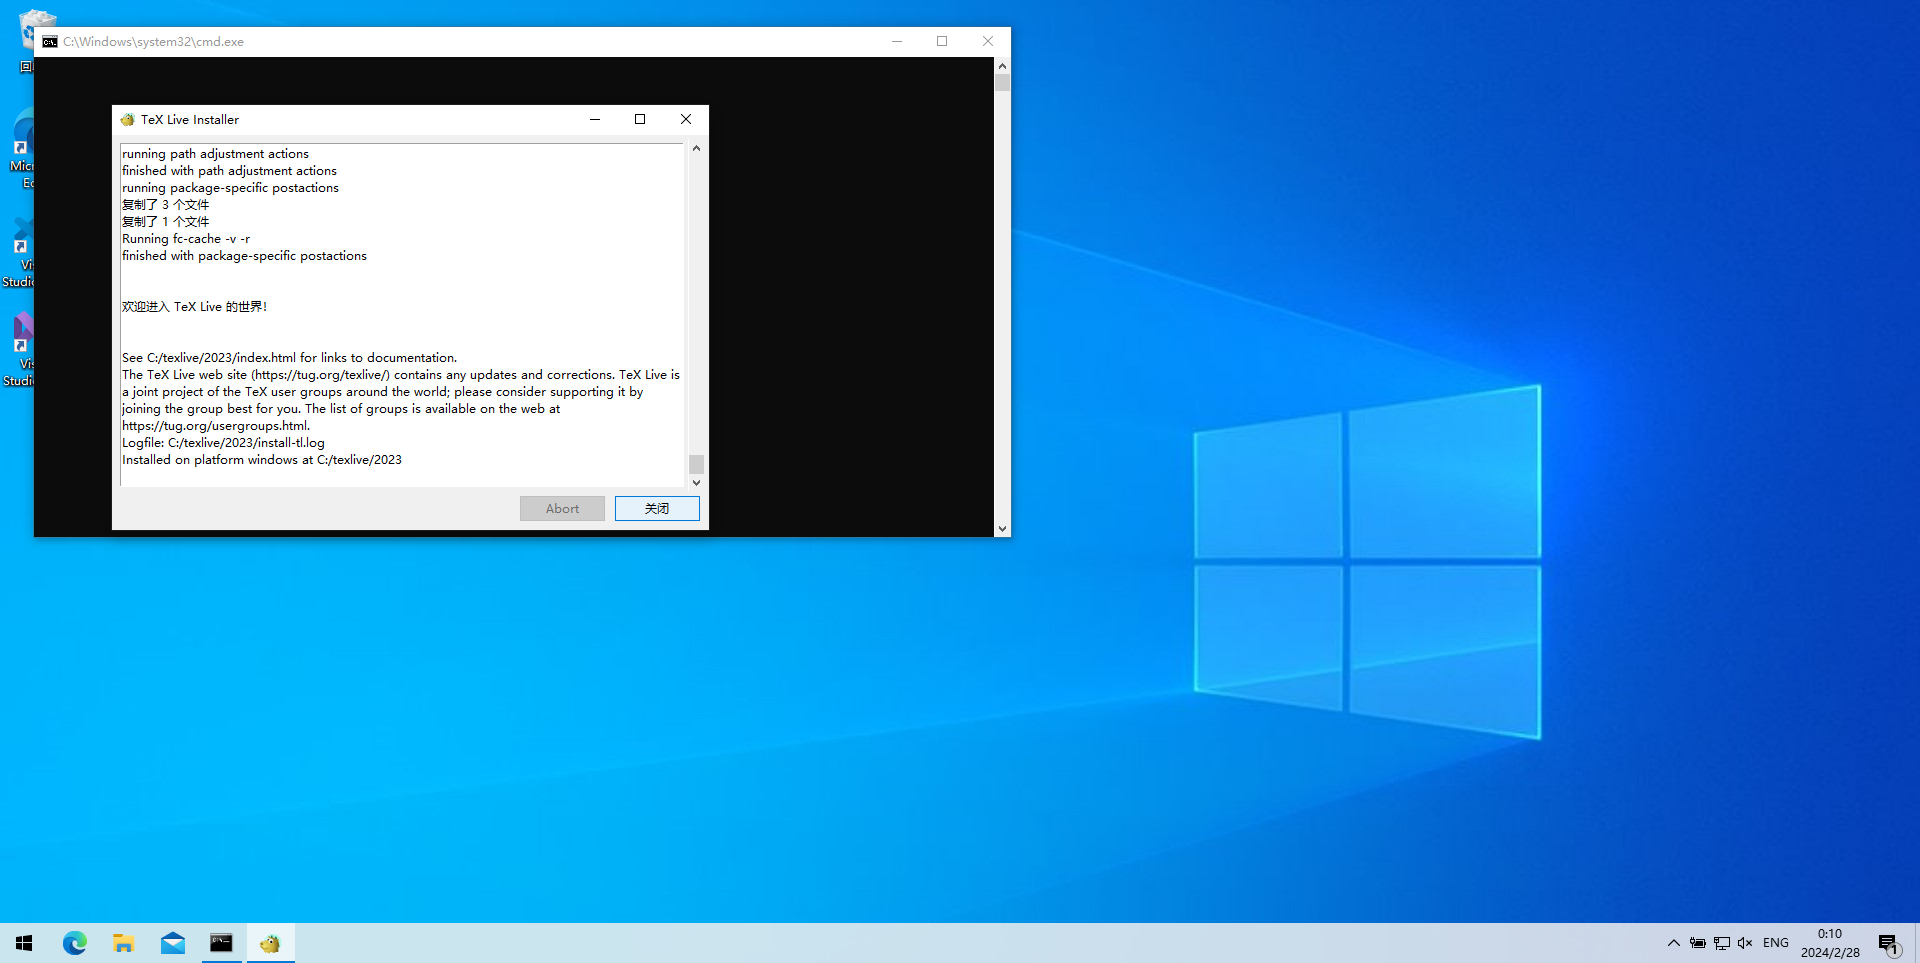
Task: Click the Visual Studio desktop shortcut
Action: [x=20, y=350]
